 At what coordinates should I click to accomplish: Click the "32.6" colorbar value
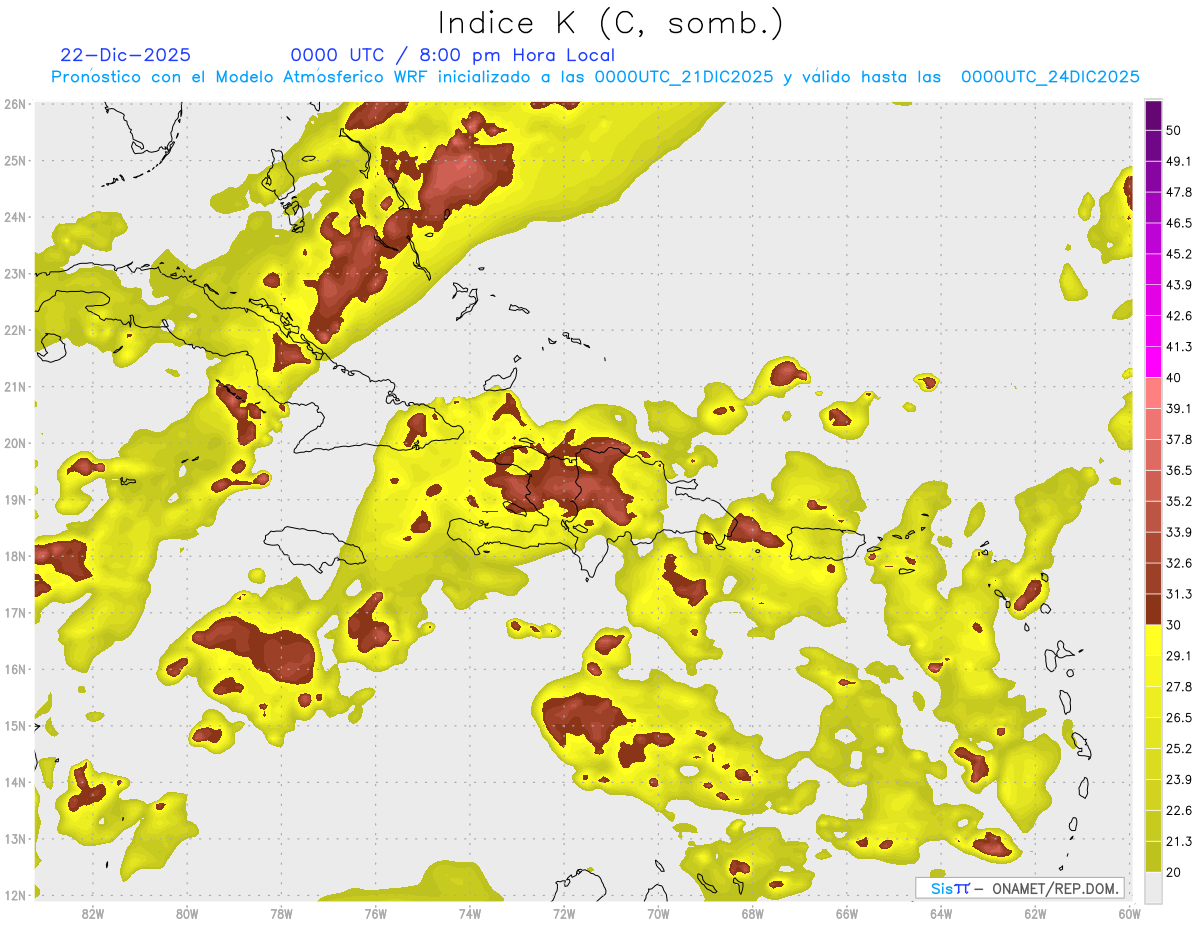(1178, 563)
